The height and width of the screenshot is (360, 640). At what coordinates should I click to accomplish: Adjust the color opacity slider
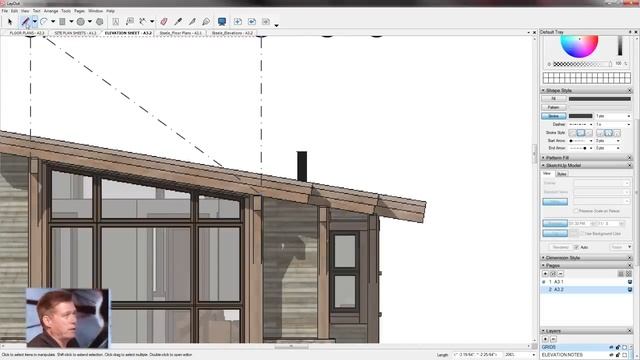tap(582, 64)
